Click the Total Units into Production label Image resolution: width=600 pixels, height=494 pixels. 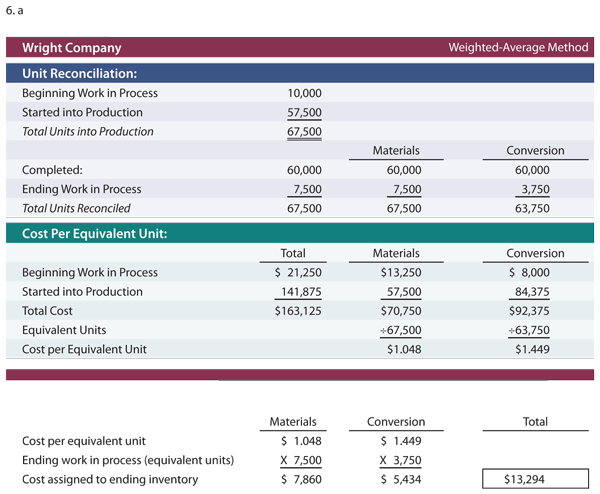coord(88,132)
